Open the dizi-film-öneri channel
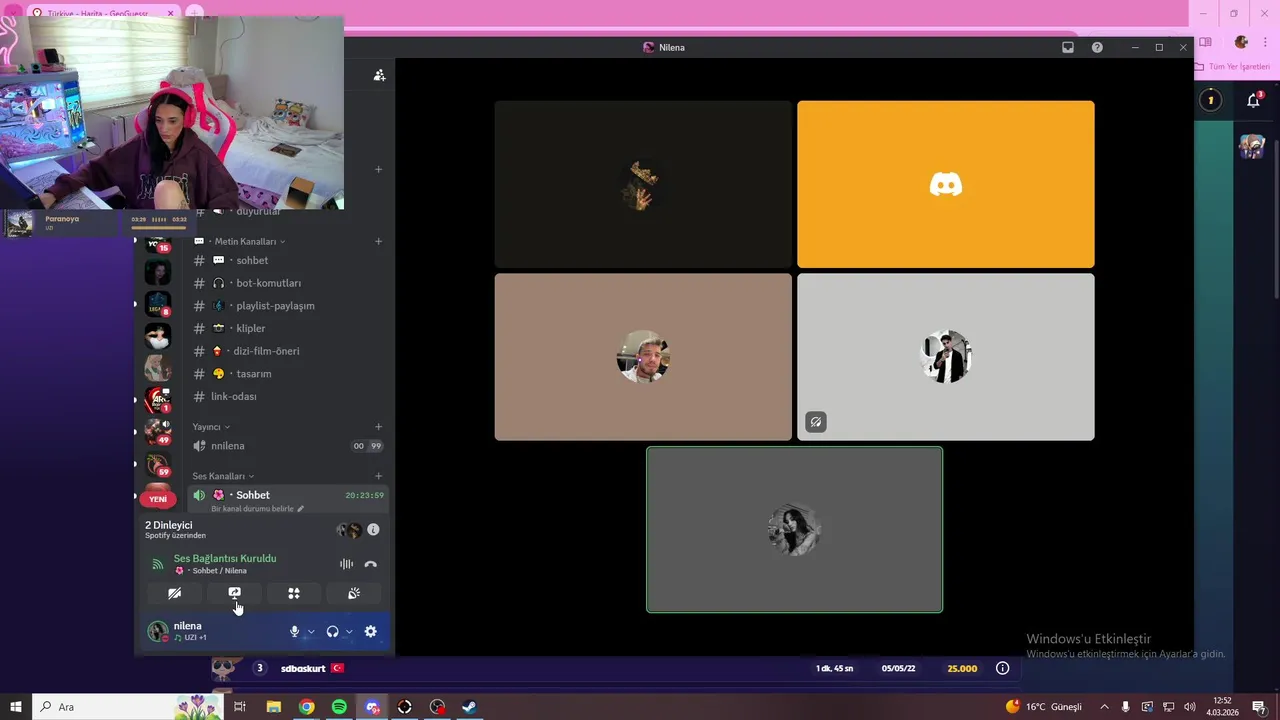This screenshot has height=720, width=1280. (288, 351)
